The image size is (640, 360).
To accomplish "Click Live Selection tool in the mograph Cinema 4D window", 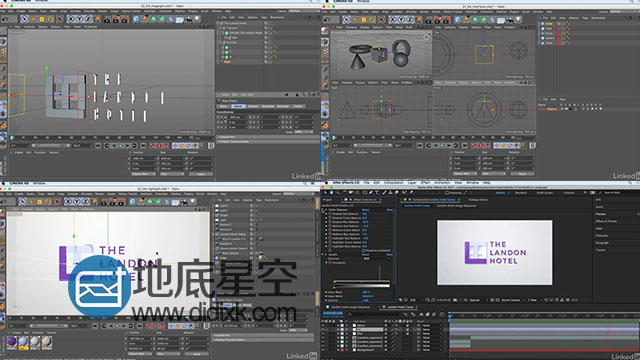I will (24, 19).
